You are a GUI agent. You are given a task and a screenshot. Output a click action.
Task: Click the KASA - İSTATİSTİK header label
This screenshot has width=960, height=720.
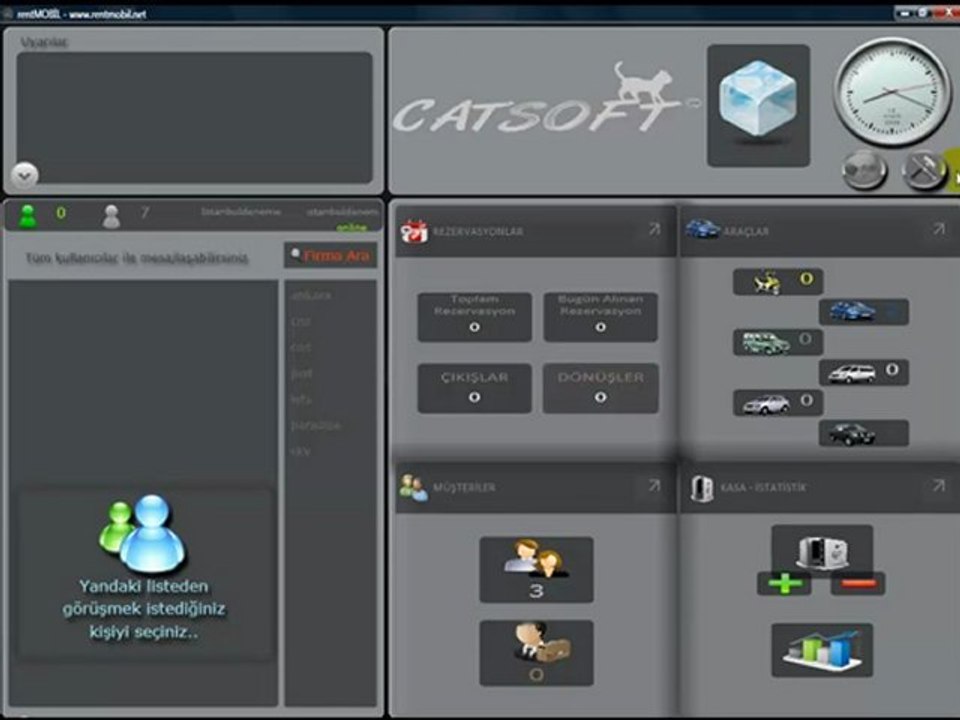(x=763, y=487)
